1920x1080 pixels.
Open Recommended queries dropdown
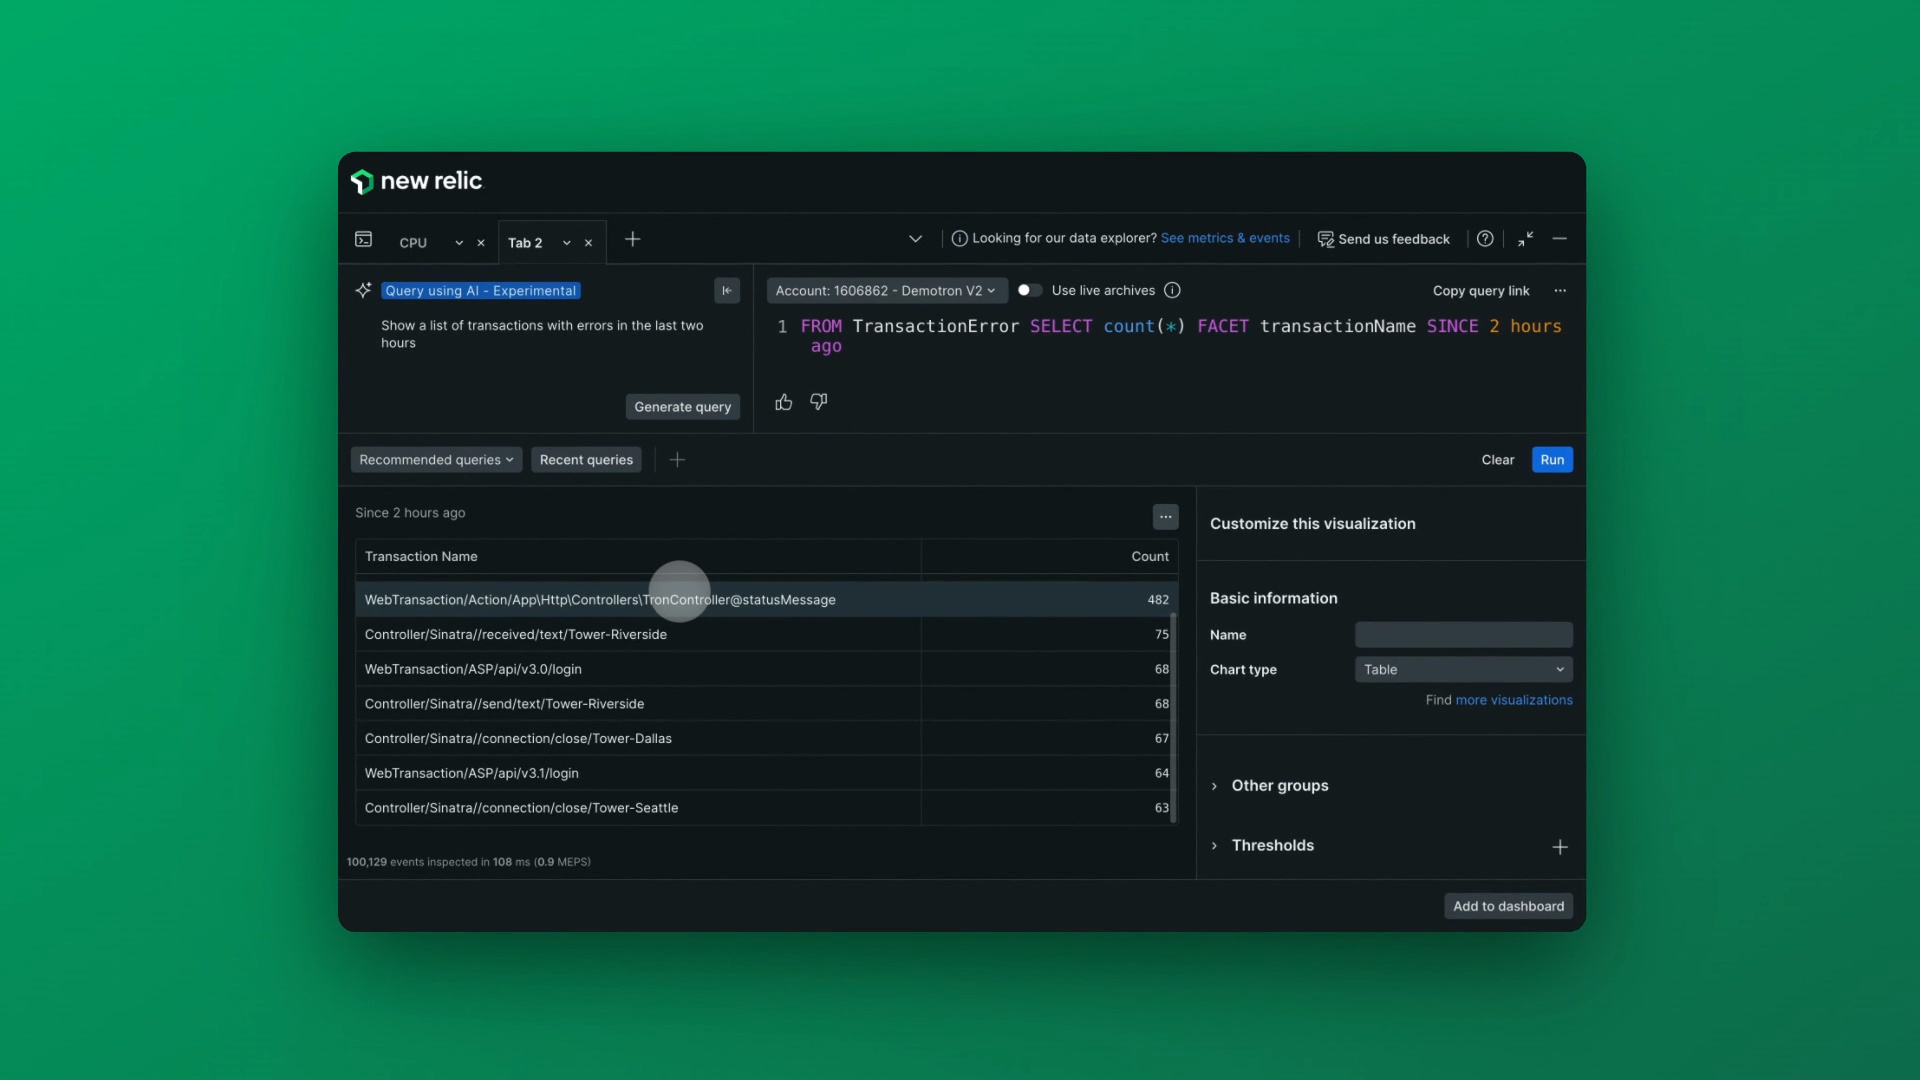point(436,460)
